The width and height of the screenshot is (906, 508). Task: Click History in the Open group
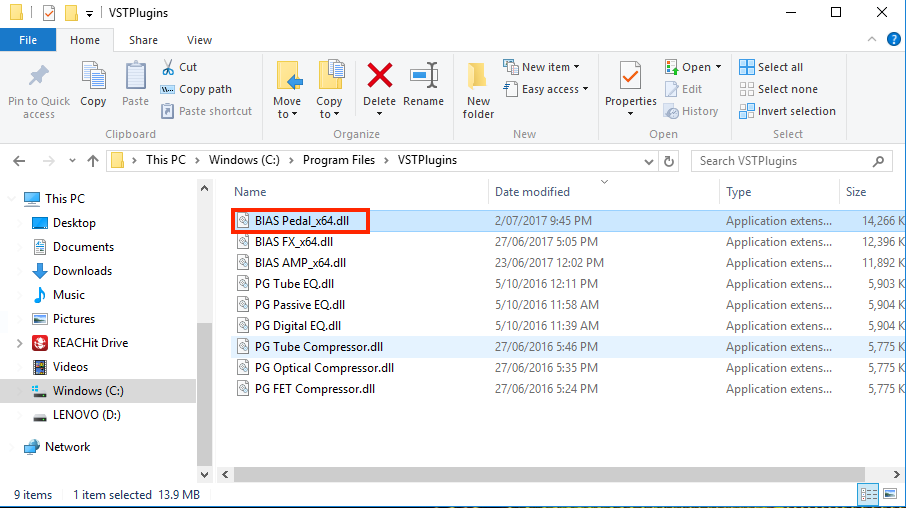[691, 111]
